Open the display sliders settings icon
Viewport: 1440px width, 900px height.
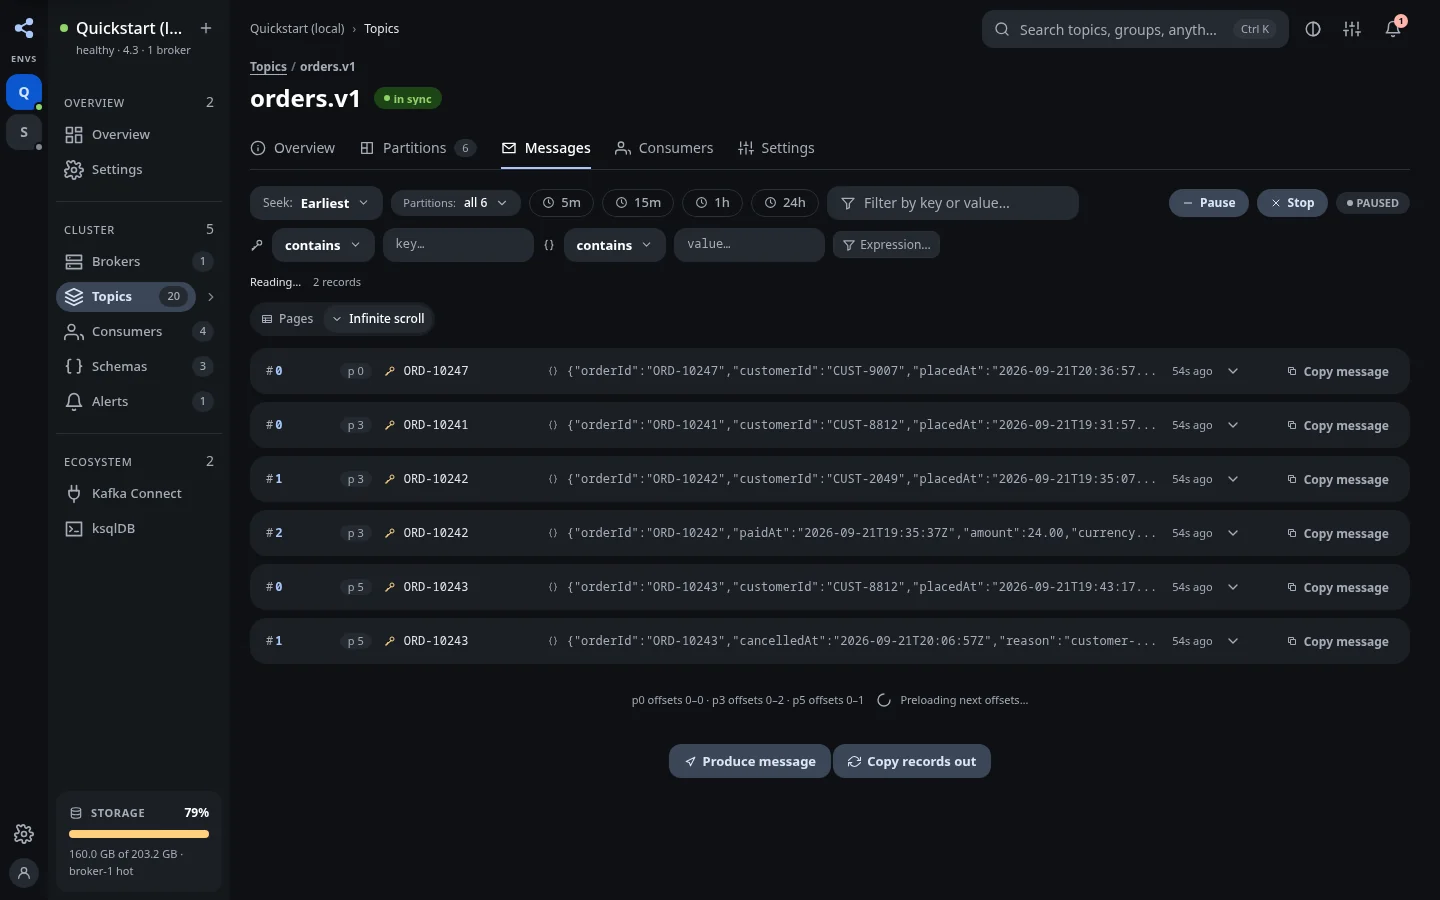tap(1352, 29)
